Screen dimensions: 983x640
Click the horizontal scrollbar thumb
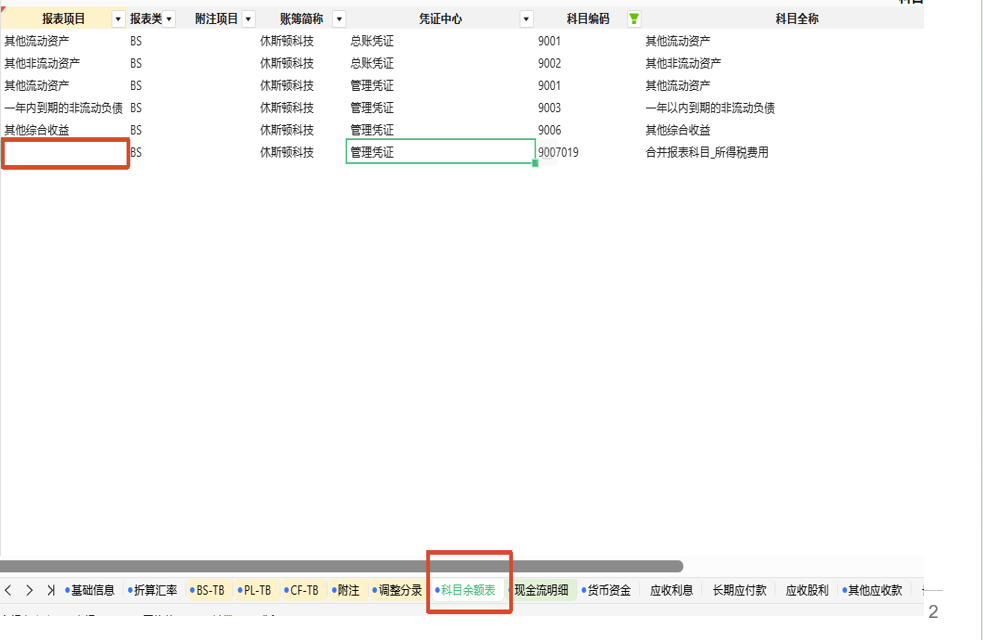341,567
